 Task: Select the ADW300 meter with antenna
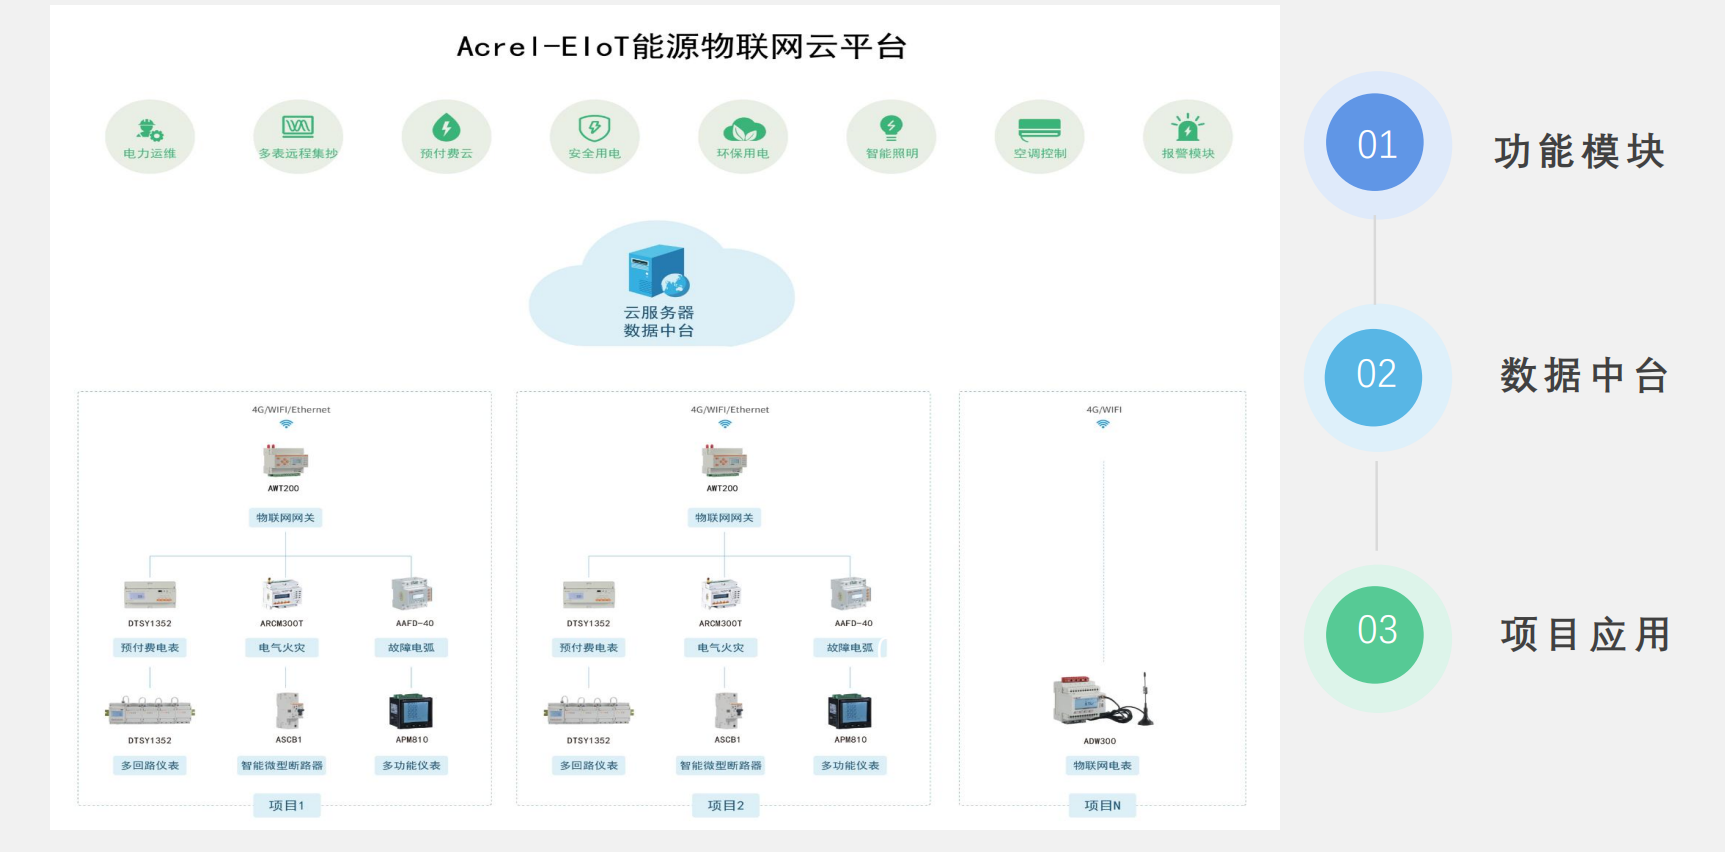pos(1103,700)
